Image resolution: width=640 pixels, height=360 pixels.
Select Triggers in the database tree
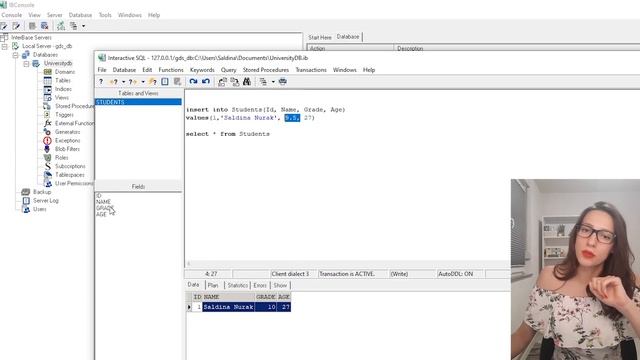(x=64, y=115)
